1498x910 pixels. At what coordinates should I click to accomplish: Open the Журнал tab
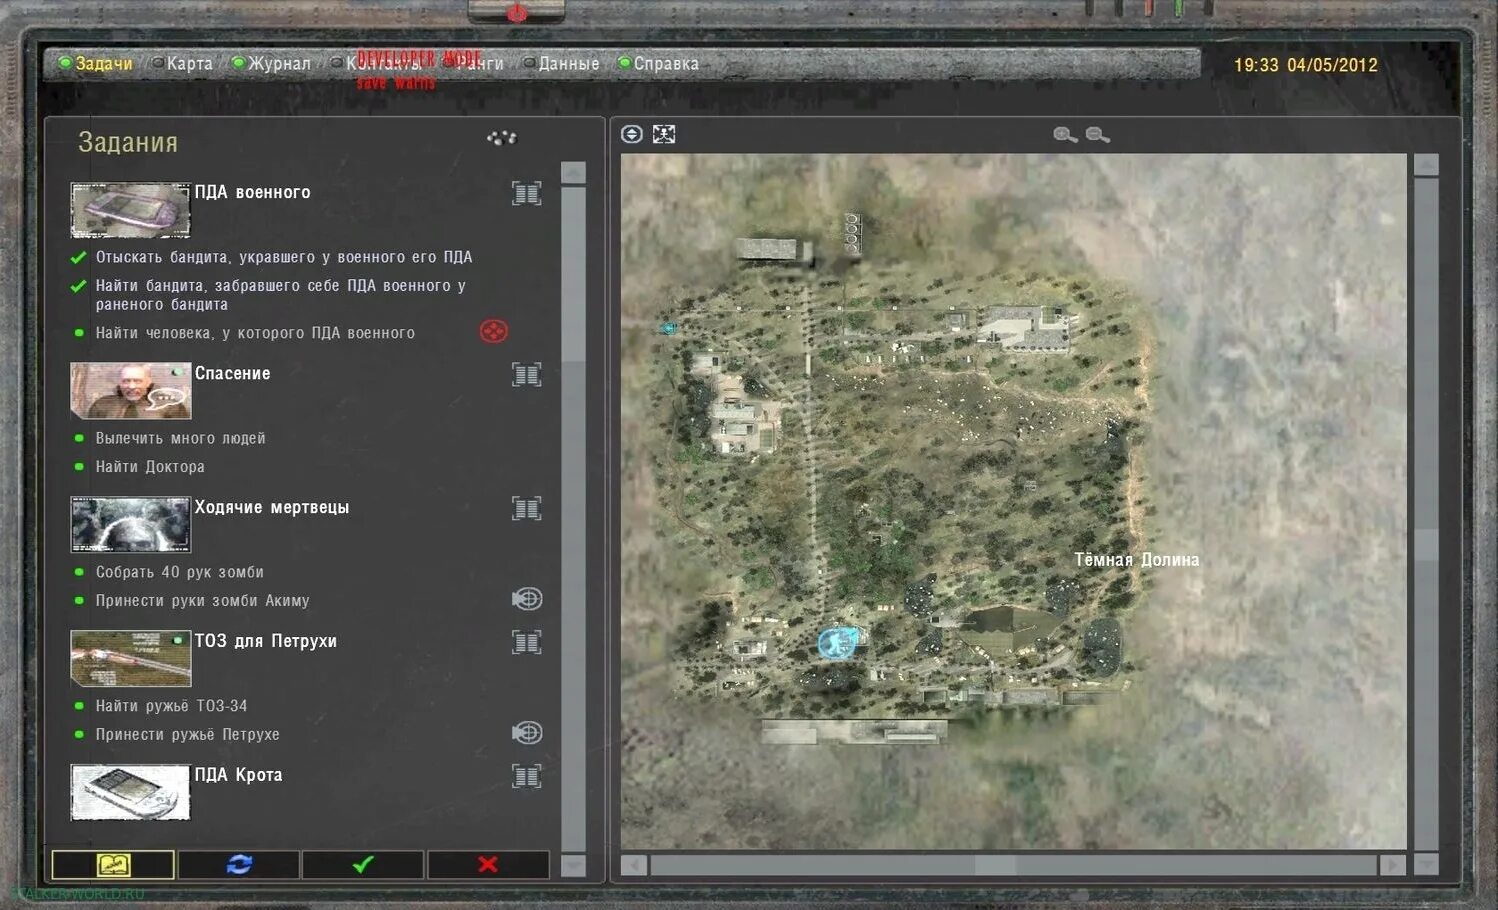[271, 63]
